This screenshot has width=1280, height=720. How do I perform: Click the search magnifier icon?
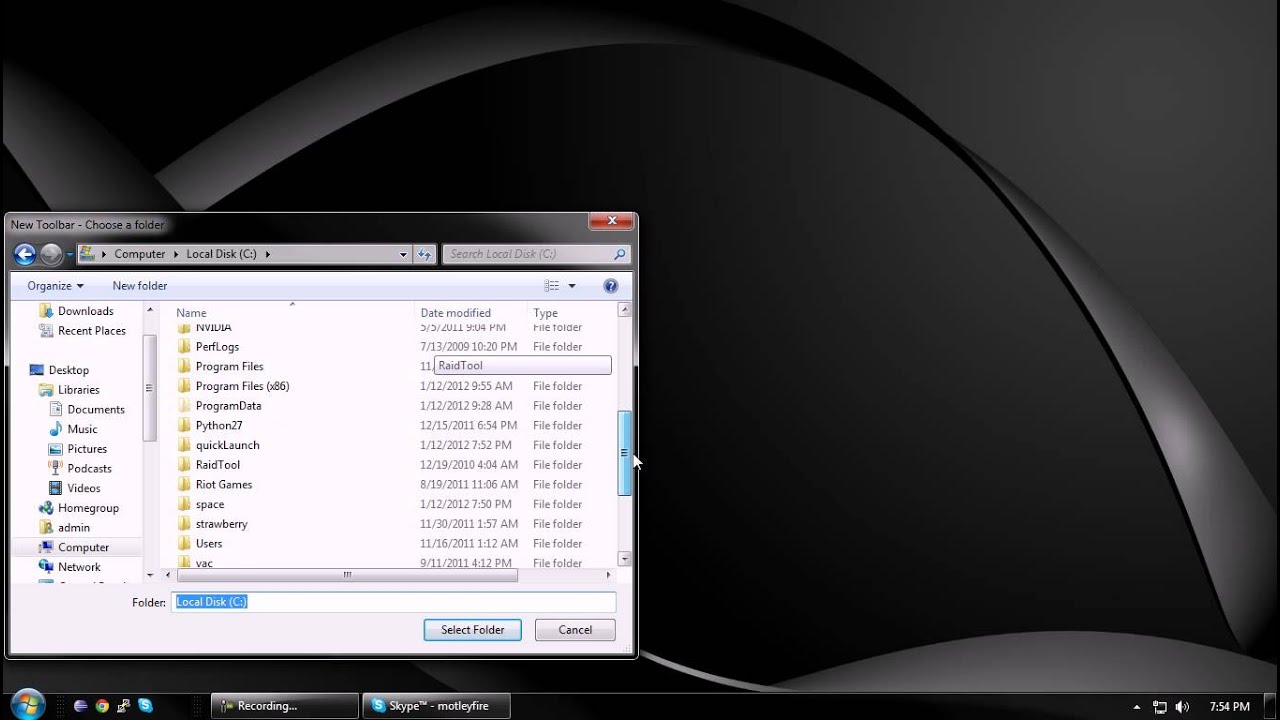(x=620, y=254)
